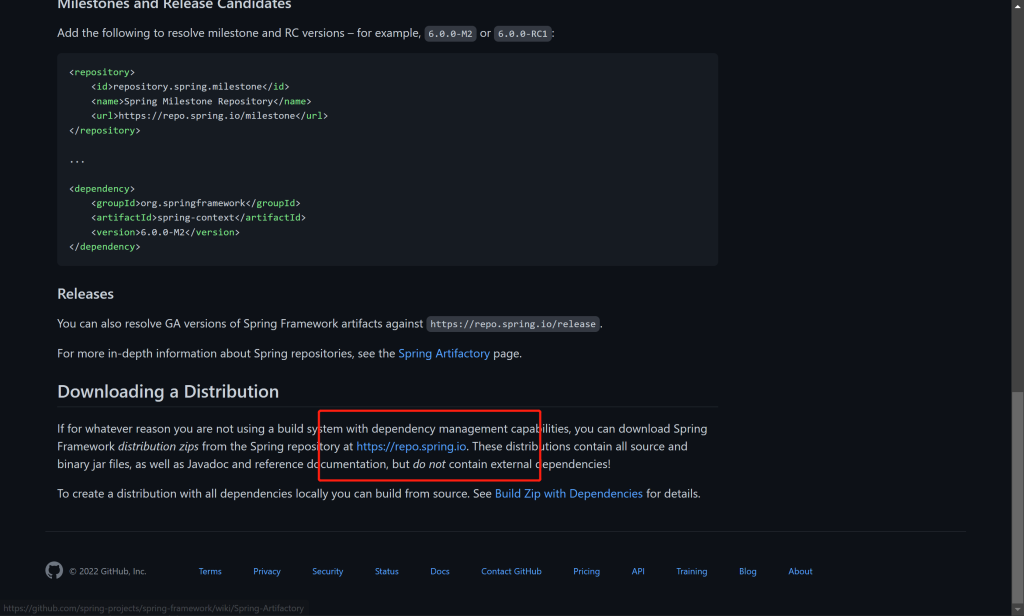1024x616 pixels.
Task: Open the Status footer link
Action: point(387,571)
